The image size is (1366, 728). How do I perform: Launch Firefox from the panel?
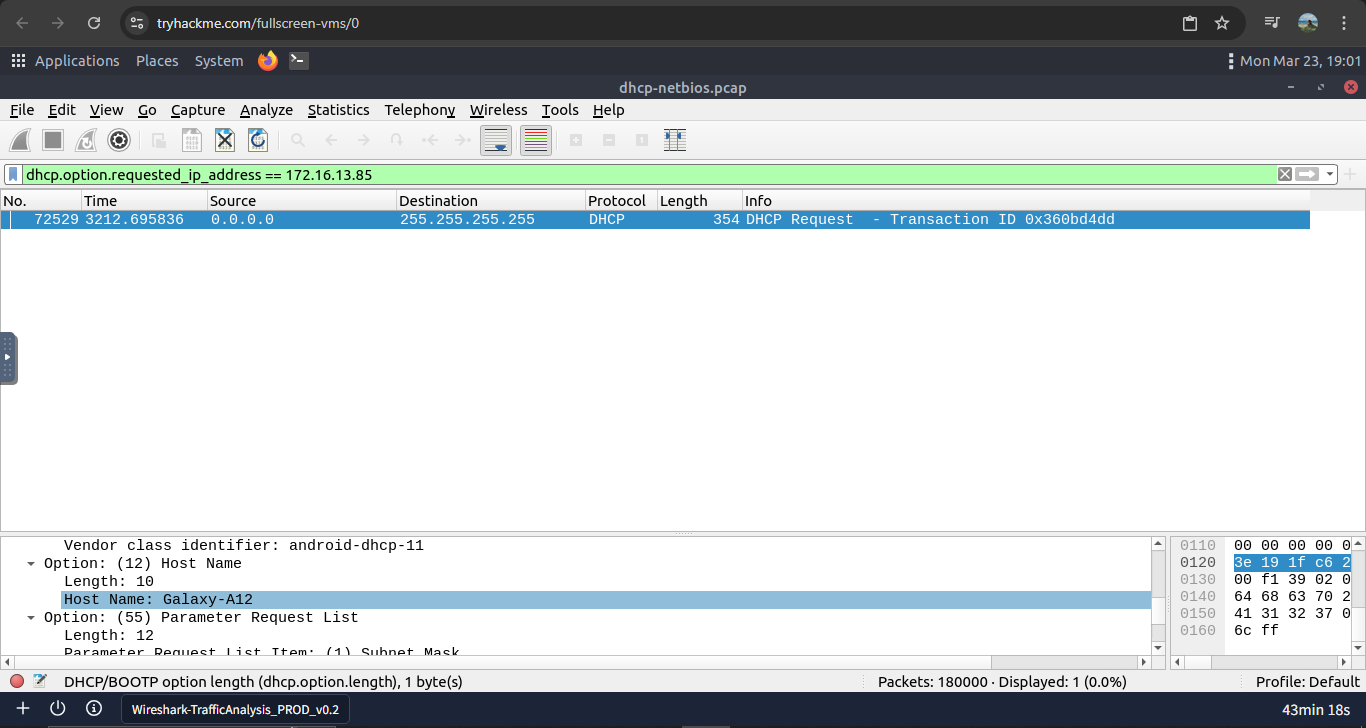[267, 61]
